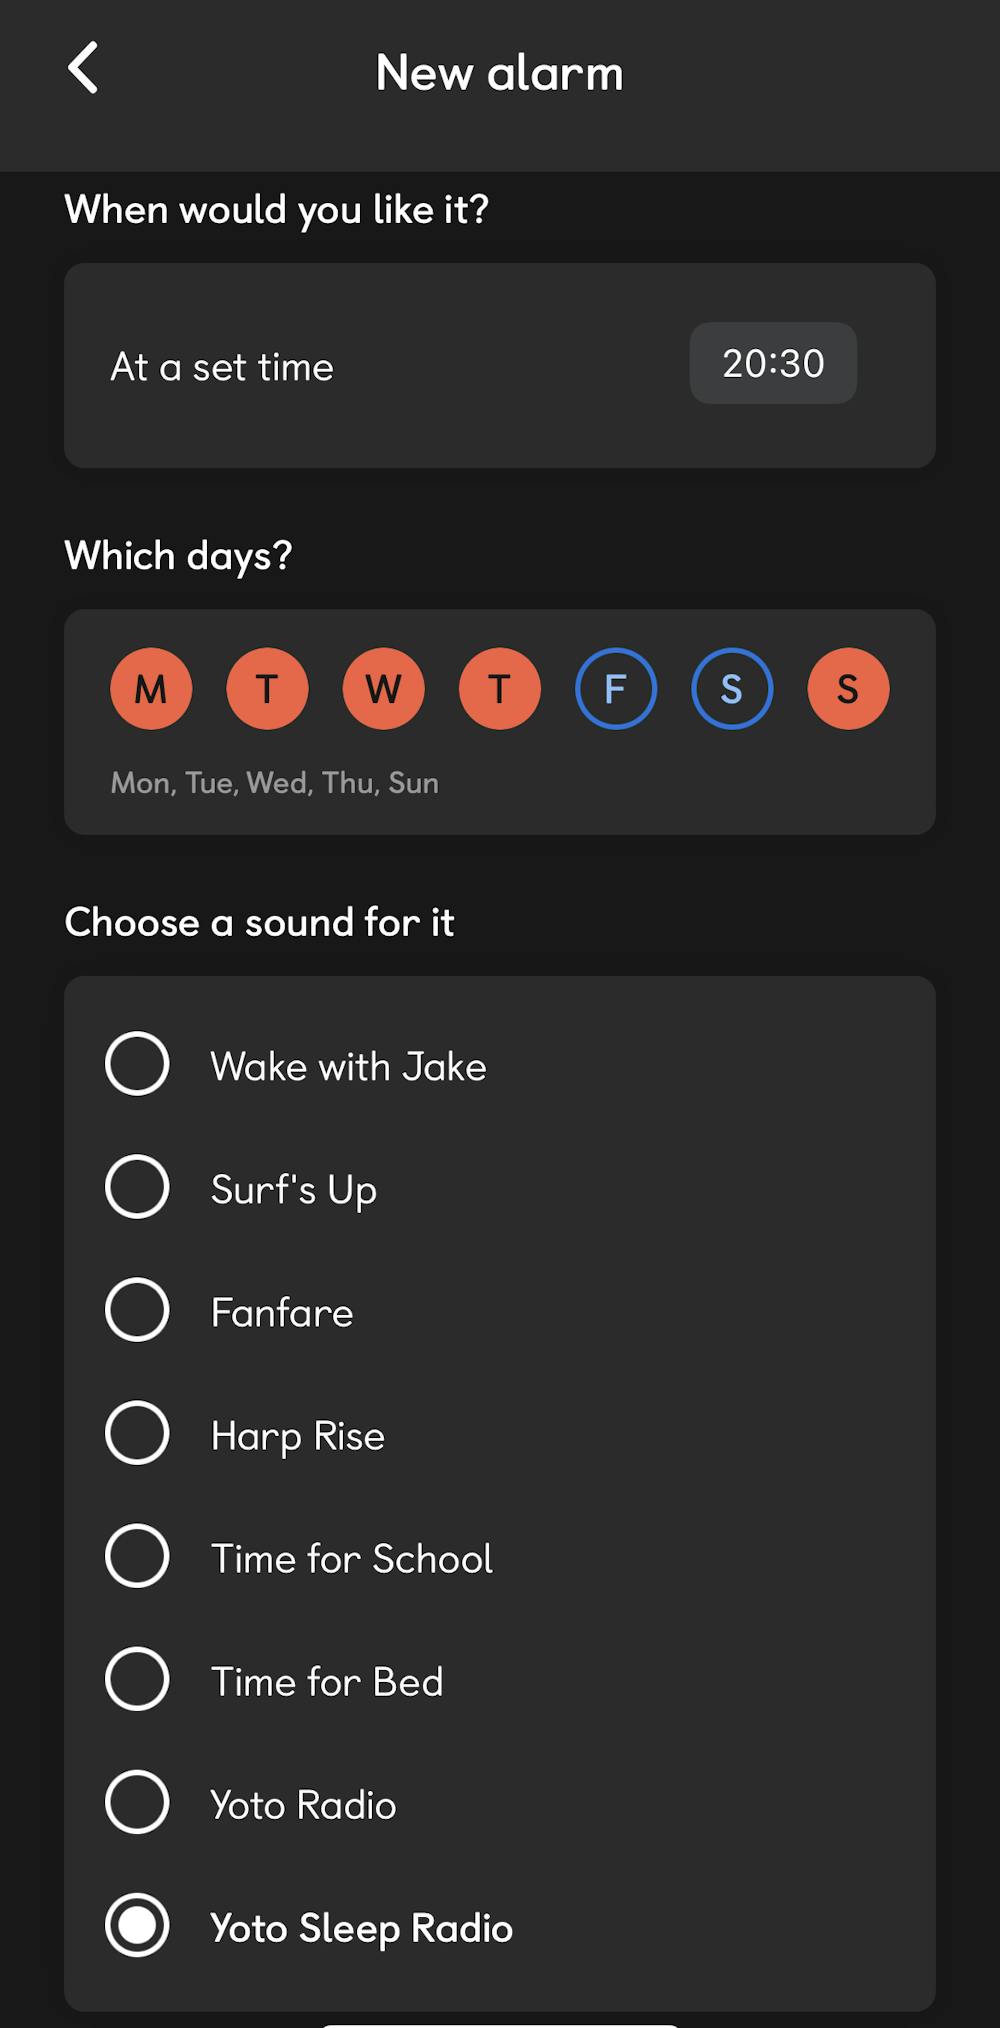Image resolution: width=1000 pixels, height=2028 pixels.
Task: Enable Saturday day circle
Action: click(x=731, y=688)
